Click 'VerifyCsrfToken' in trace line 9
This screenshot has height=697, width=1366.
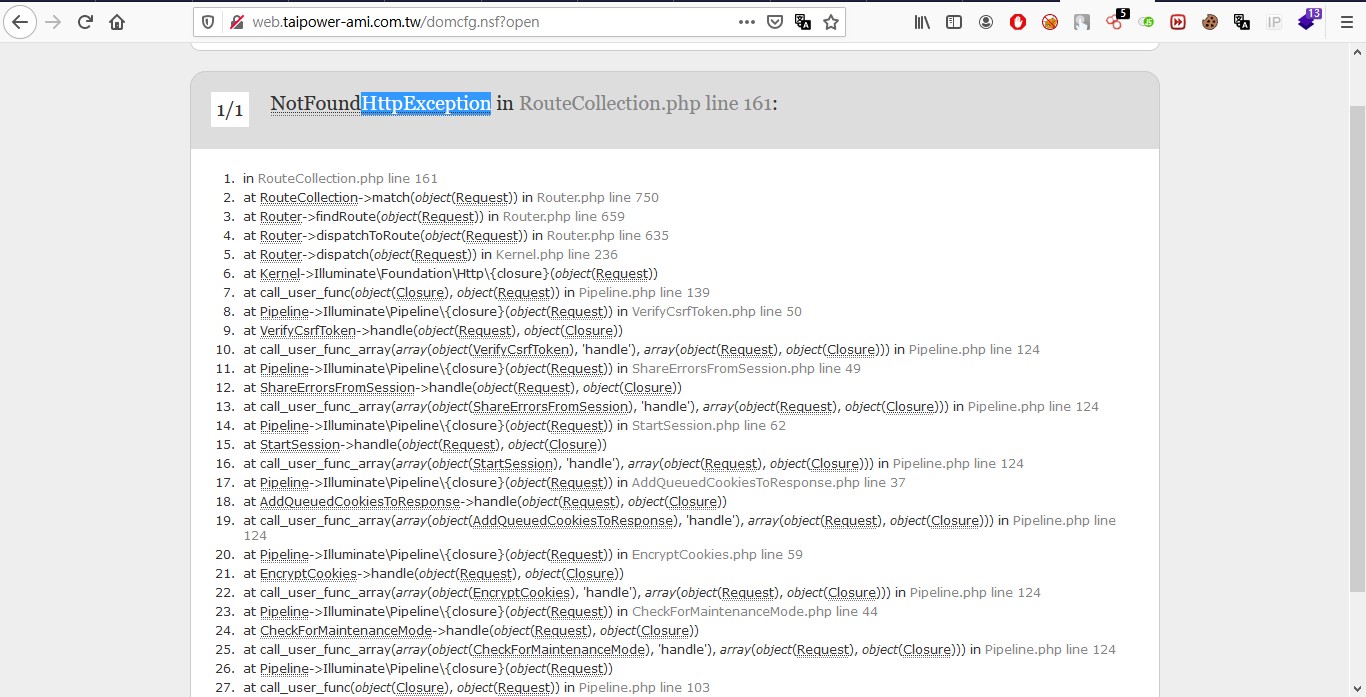click(308, 330)
